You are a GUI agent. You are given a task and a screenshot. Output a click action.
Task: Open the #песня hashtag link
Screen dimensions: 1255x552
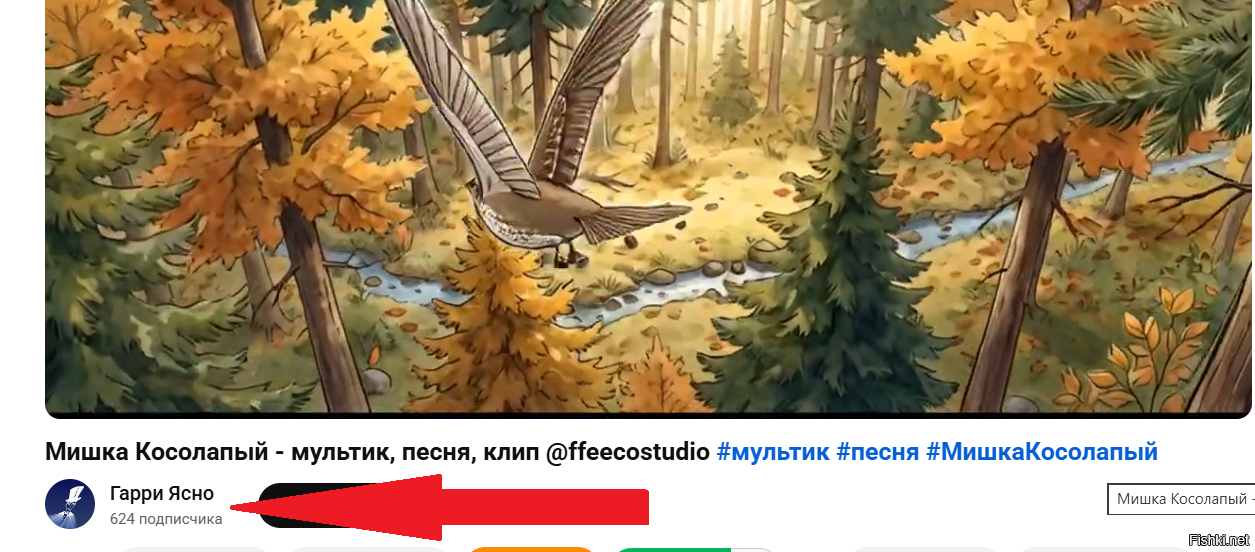tap(877, 451)
